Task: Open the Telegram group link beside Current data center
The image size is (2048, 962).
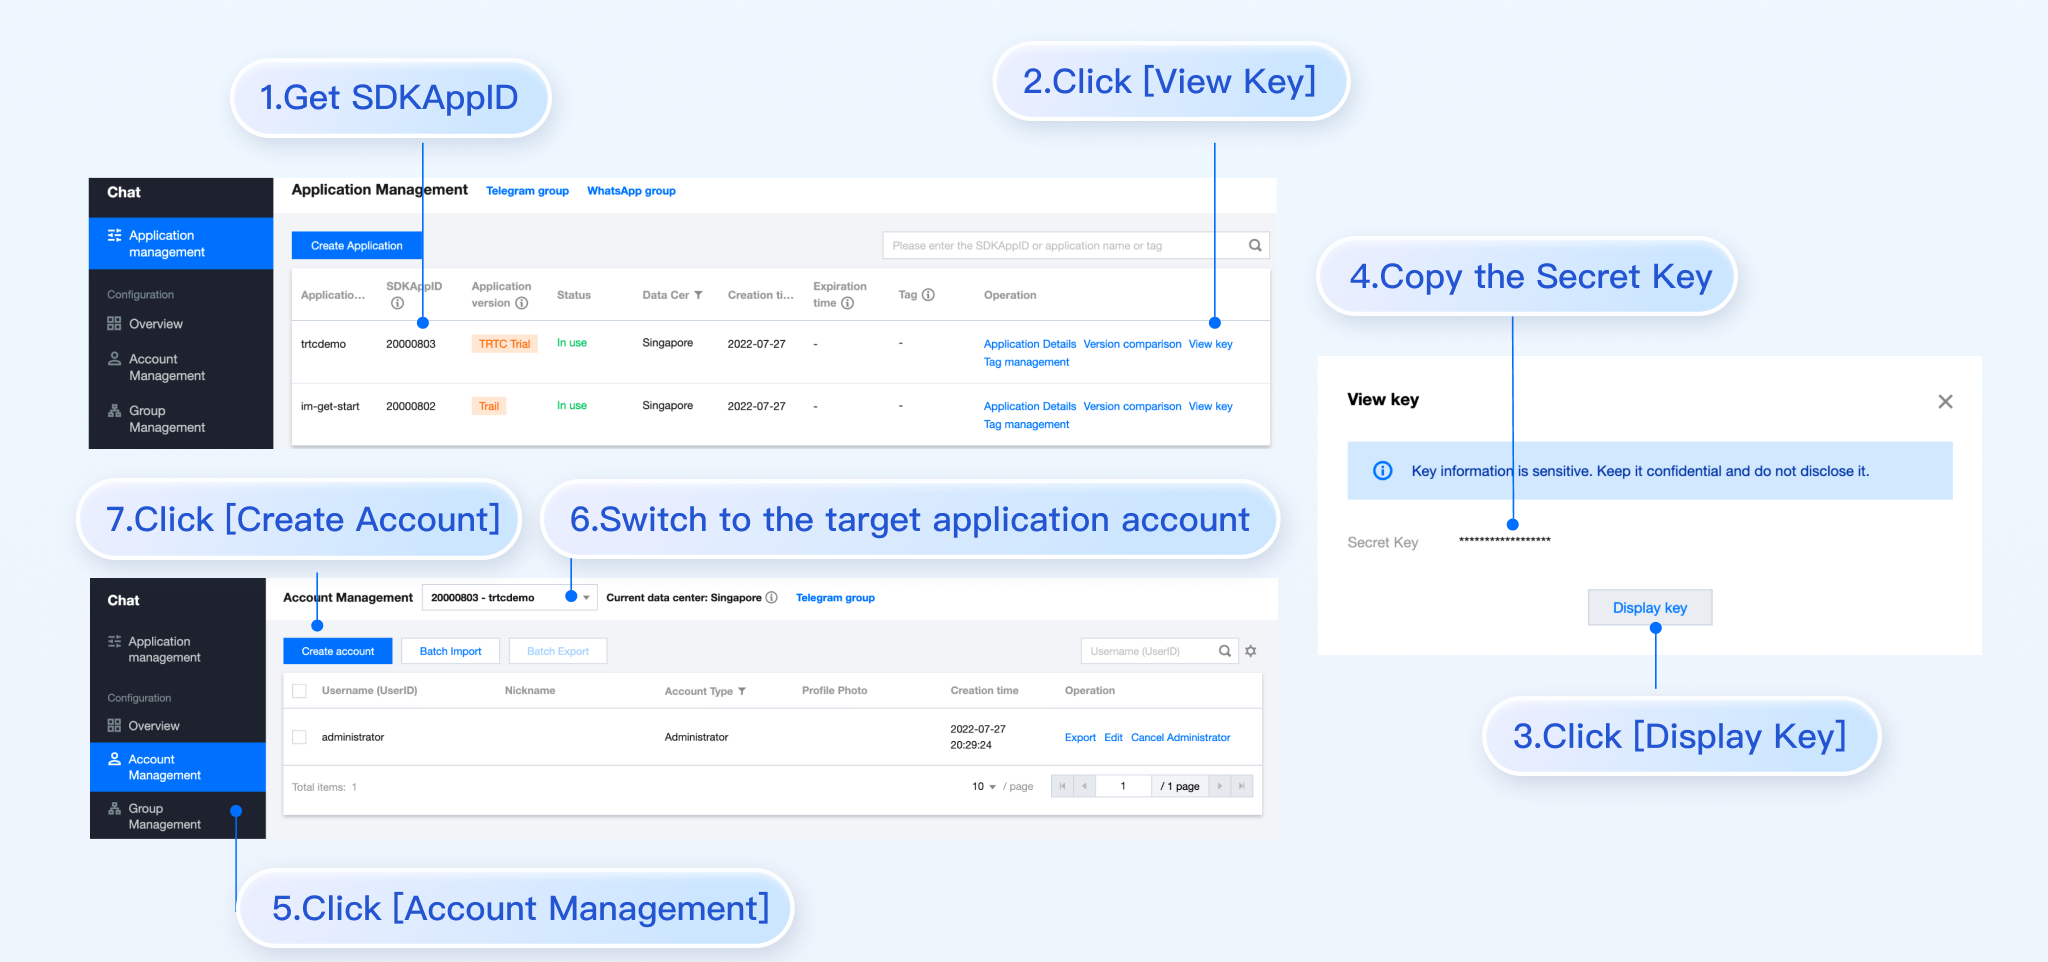Action: pos(835,598)
